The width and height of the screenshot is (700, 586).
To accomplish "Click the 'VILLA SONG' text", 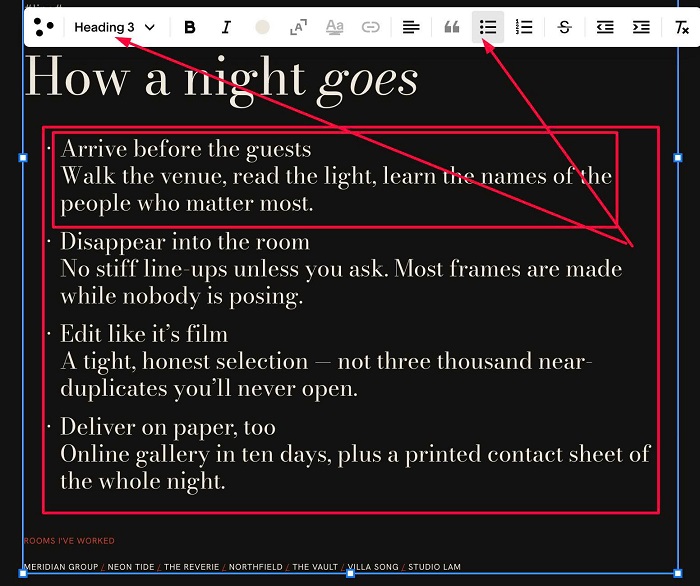I will click(373, 567).
